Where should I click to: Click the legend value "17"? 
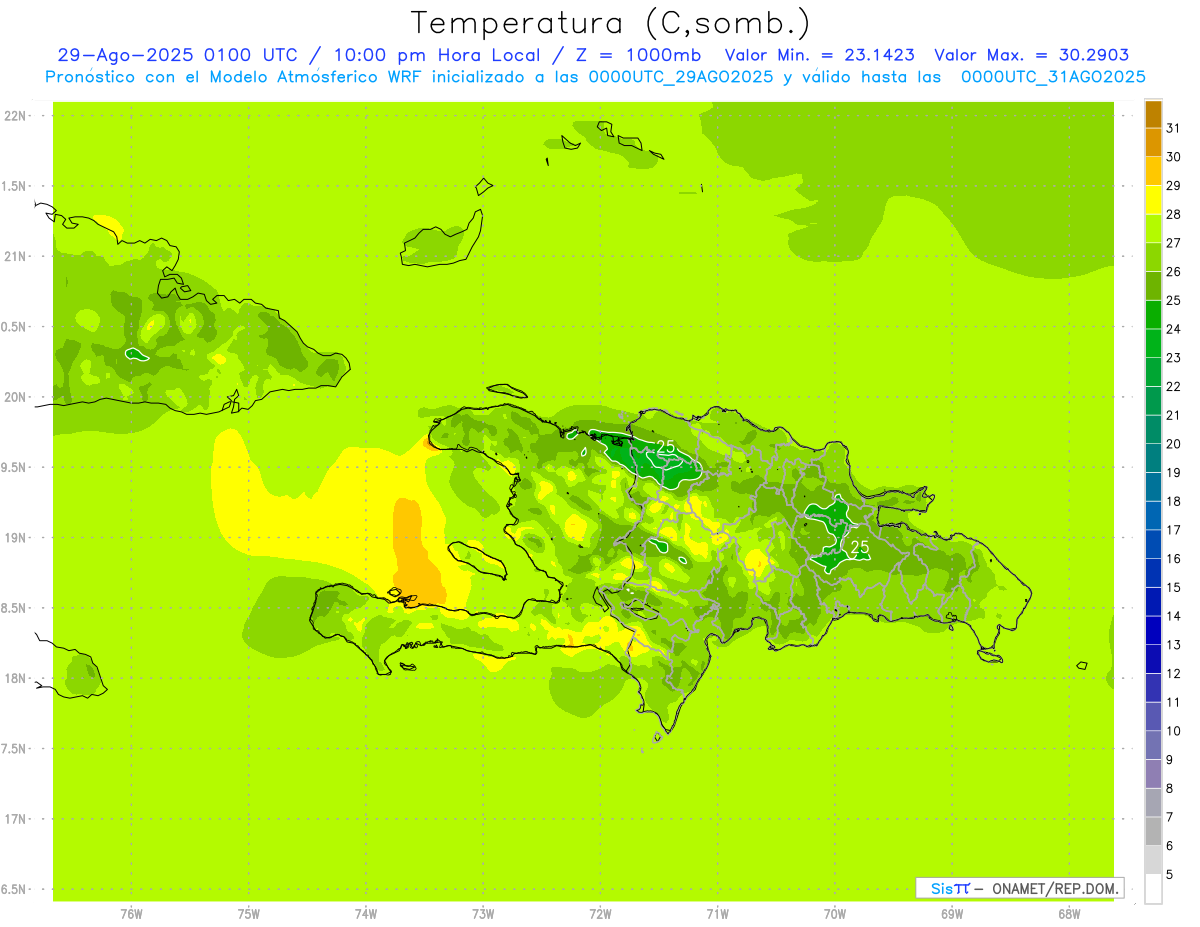click(1174, 530)
